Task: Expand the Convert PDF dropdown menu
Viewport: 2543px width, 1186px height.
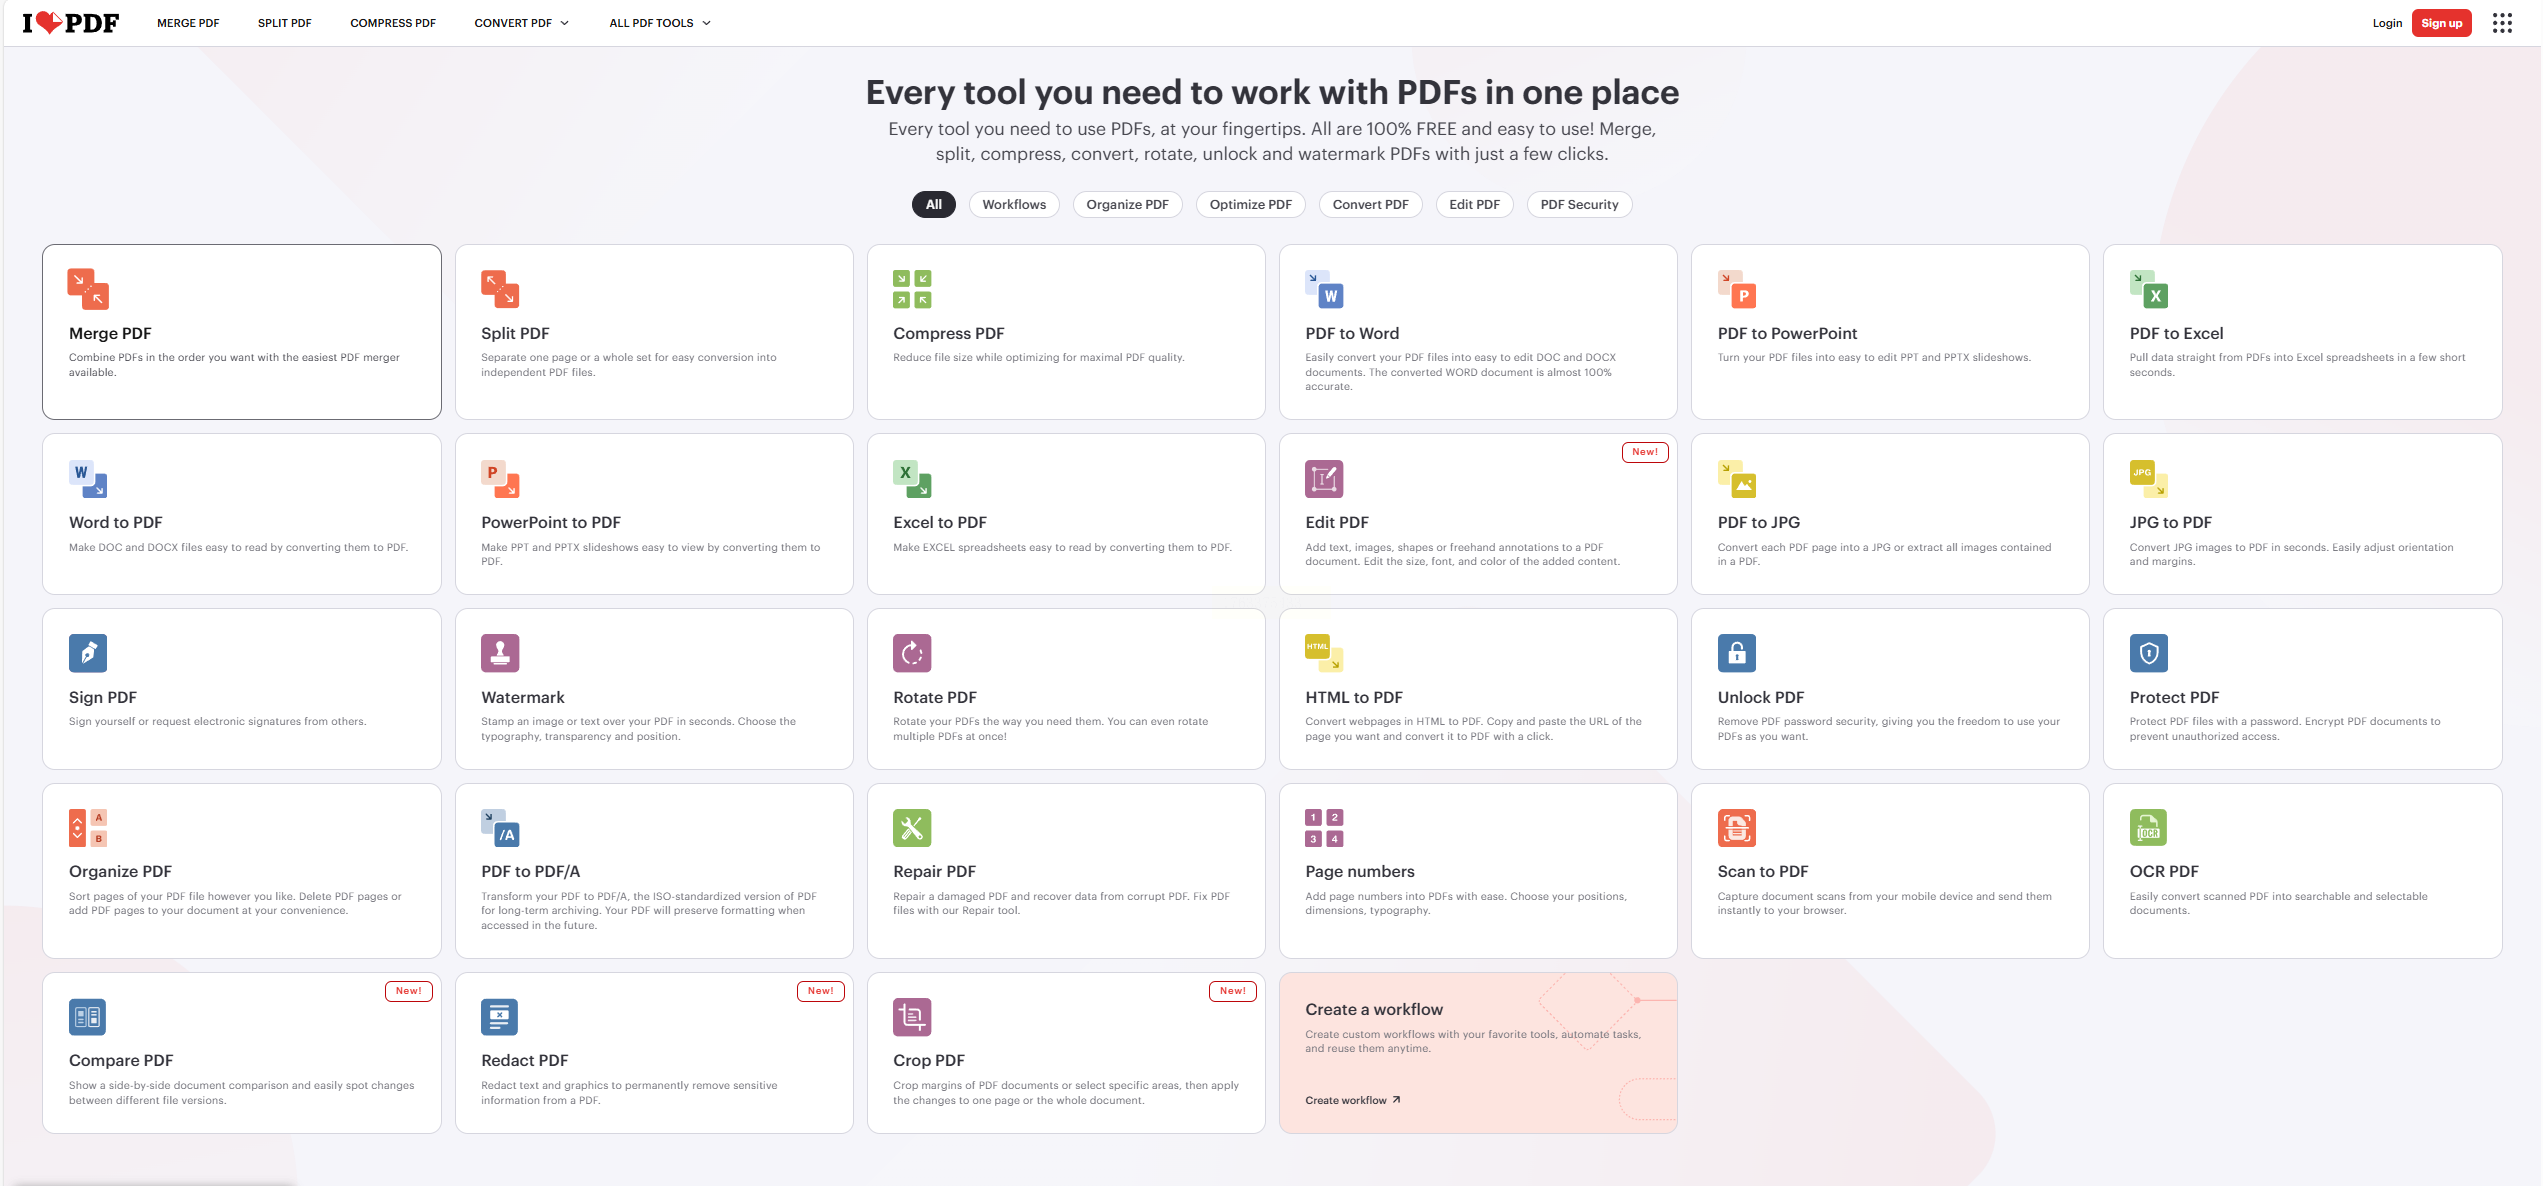Action: point(522,23)
